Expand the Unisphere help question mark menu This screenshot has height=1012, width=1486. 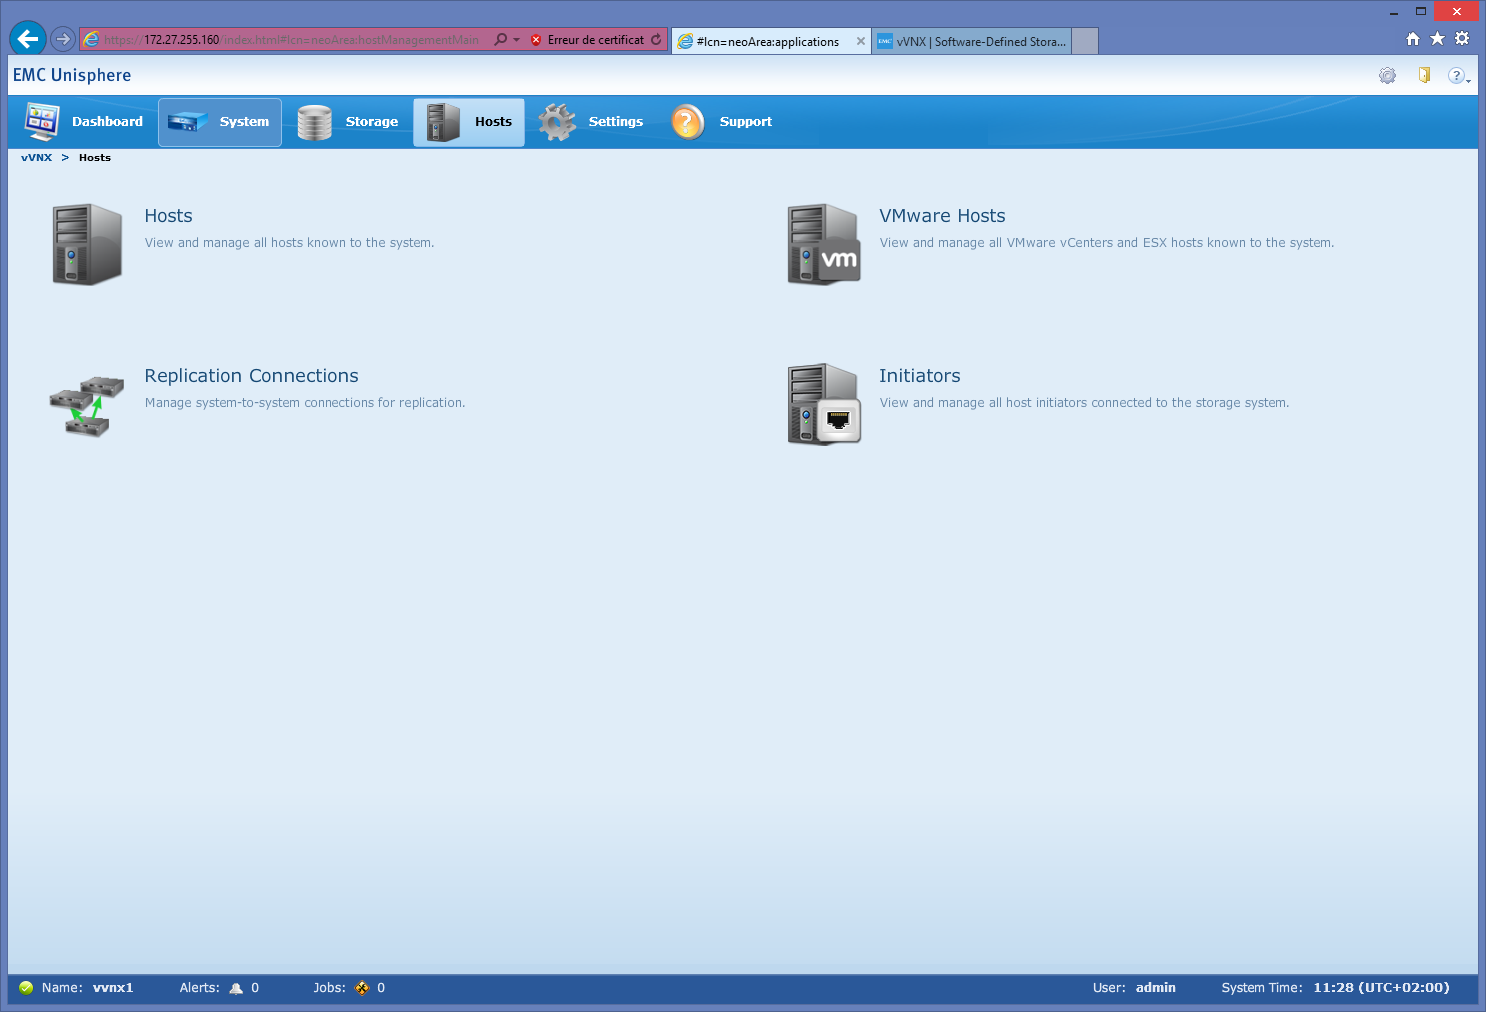1458,76
